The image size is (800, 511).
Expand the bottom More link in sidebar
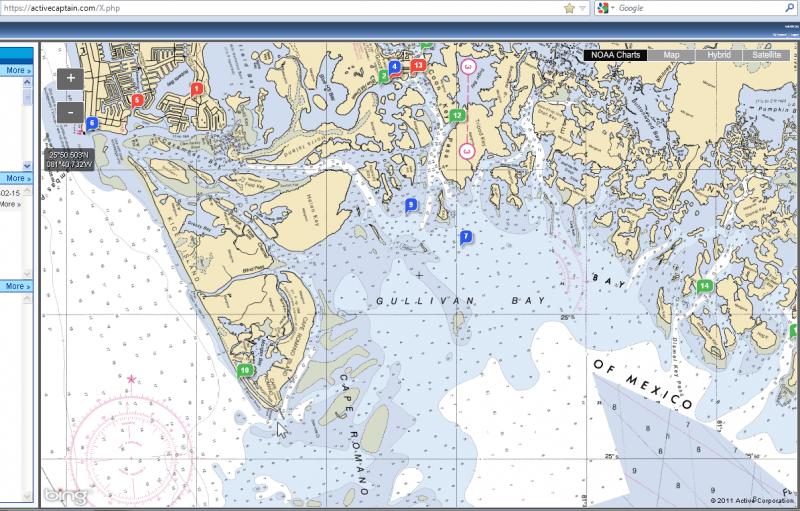(17, 286)
